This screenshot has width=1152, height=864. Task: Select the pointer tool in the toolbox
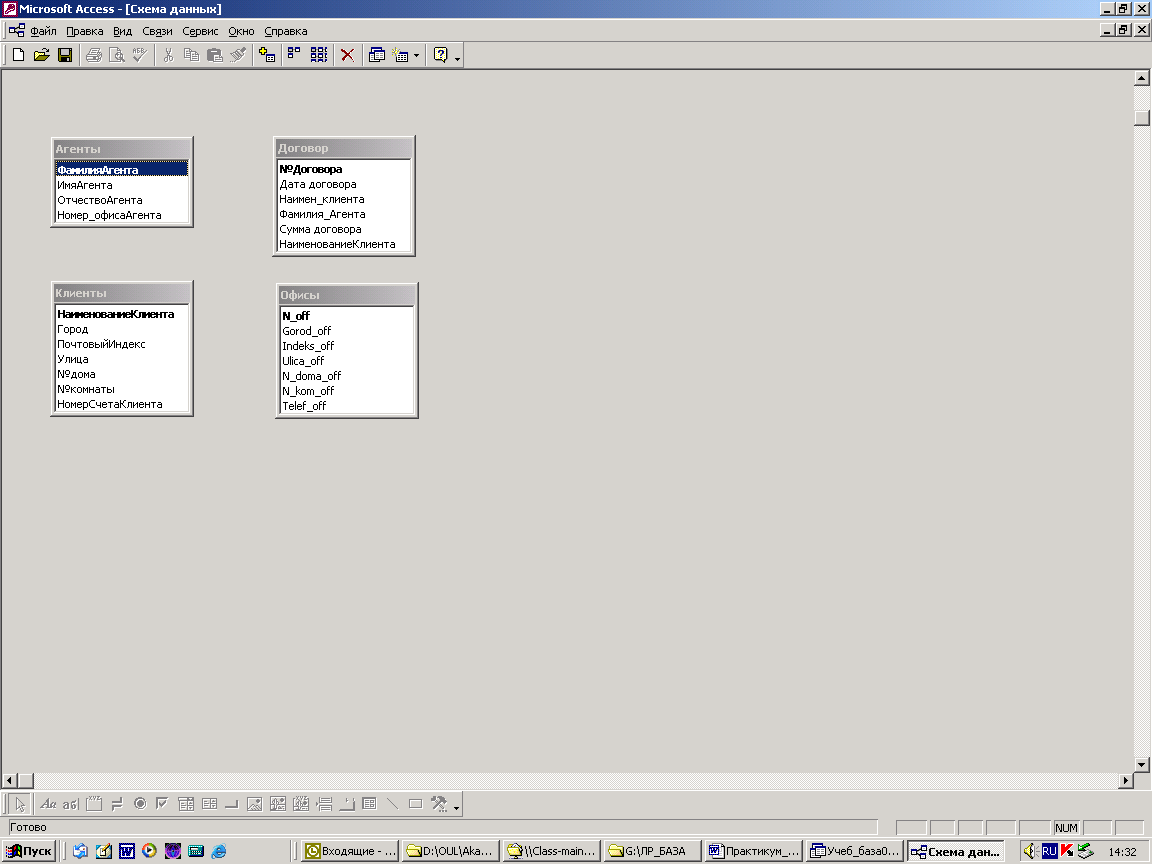20,804
